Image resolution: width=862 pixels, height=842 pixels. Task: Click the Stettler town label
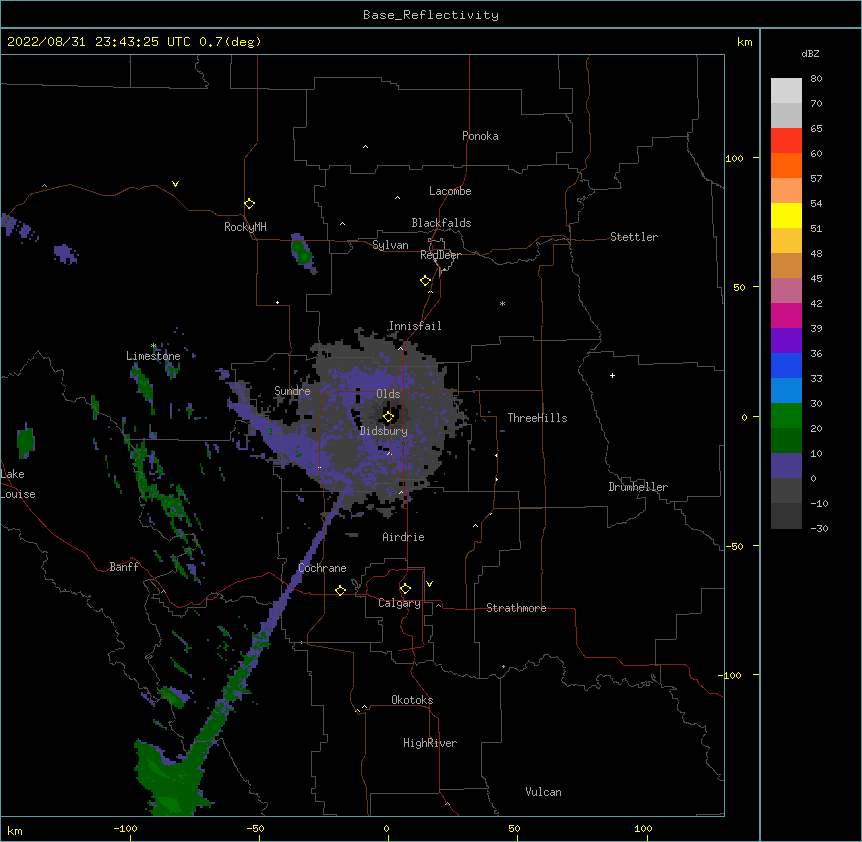point(633,237)
